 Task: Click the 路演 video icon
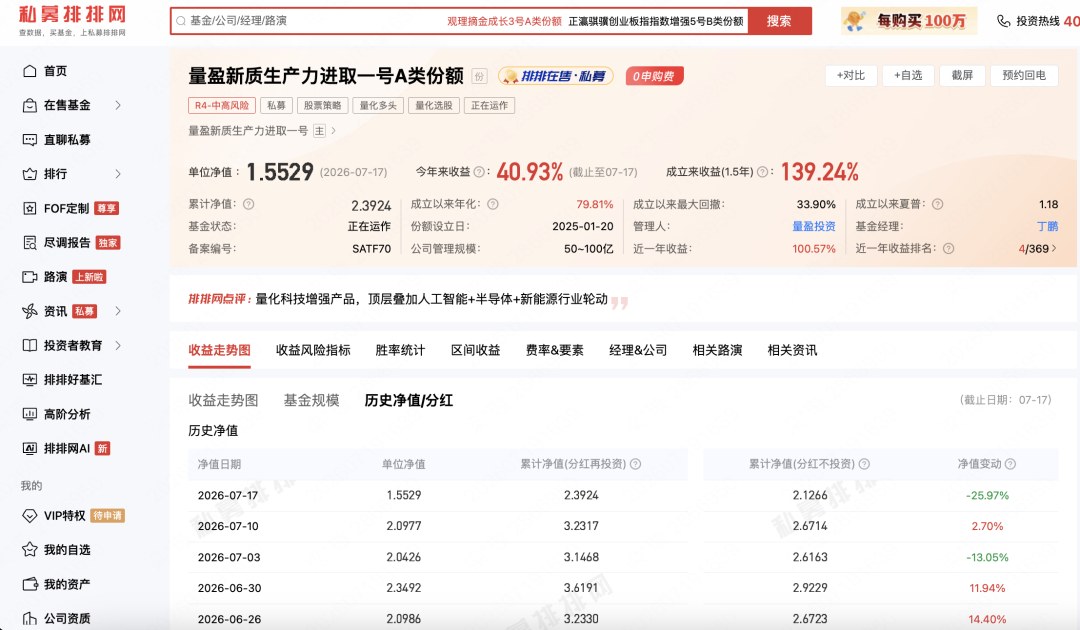(x=30, y=277)
